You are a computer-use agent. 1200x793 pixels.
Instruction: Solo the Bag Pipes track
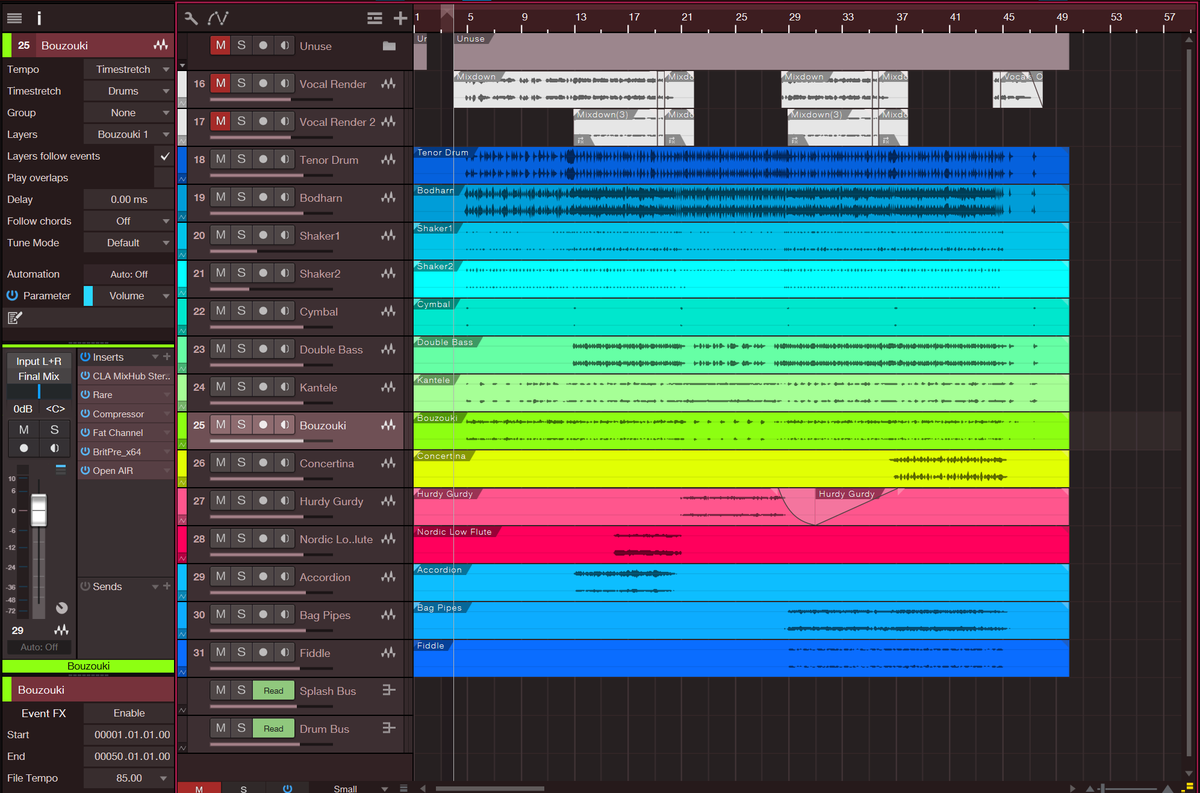point(241,615)
